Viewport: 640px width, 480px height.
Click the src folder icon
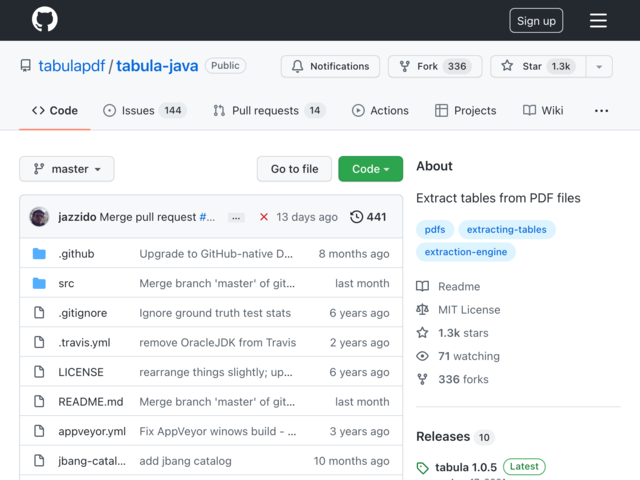pos(39,283)
